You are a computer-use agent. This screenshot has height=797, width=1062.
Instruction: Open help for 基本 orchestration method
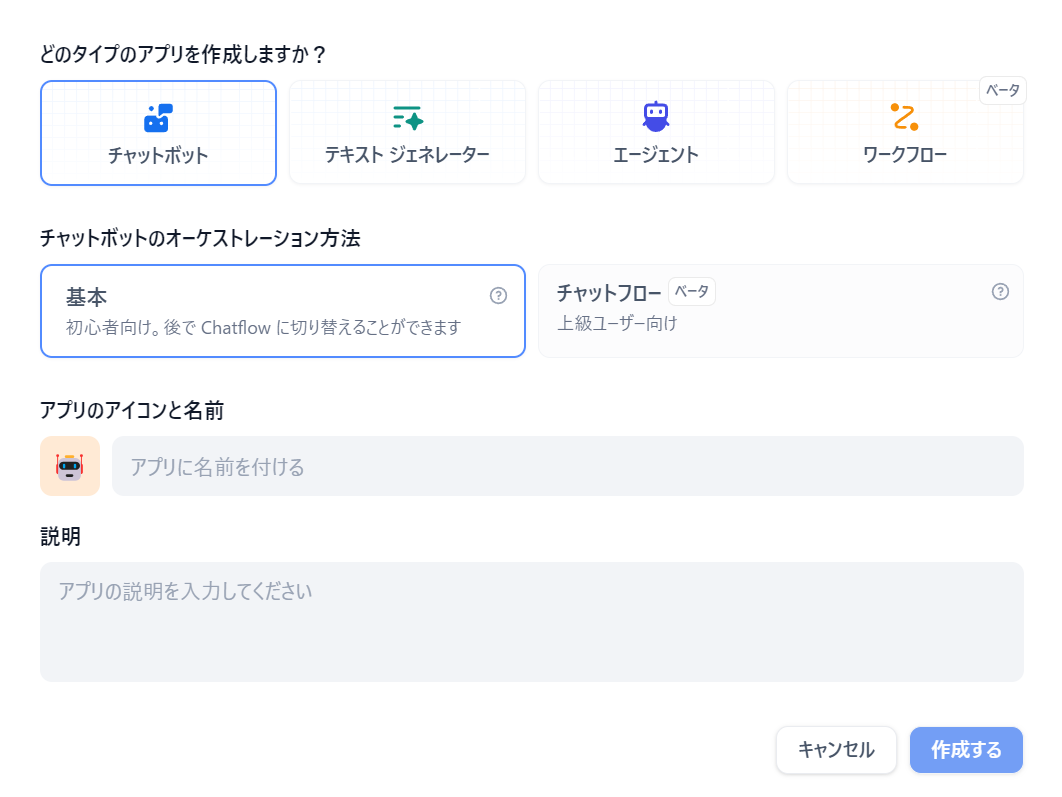click(x=498, y=295)
